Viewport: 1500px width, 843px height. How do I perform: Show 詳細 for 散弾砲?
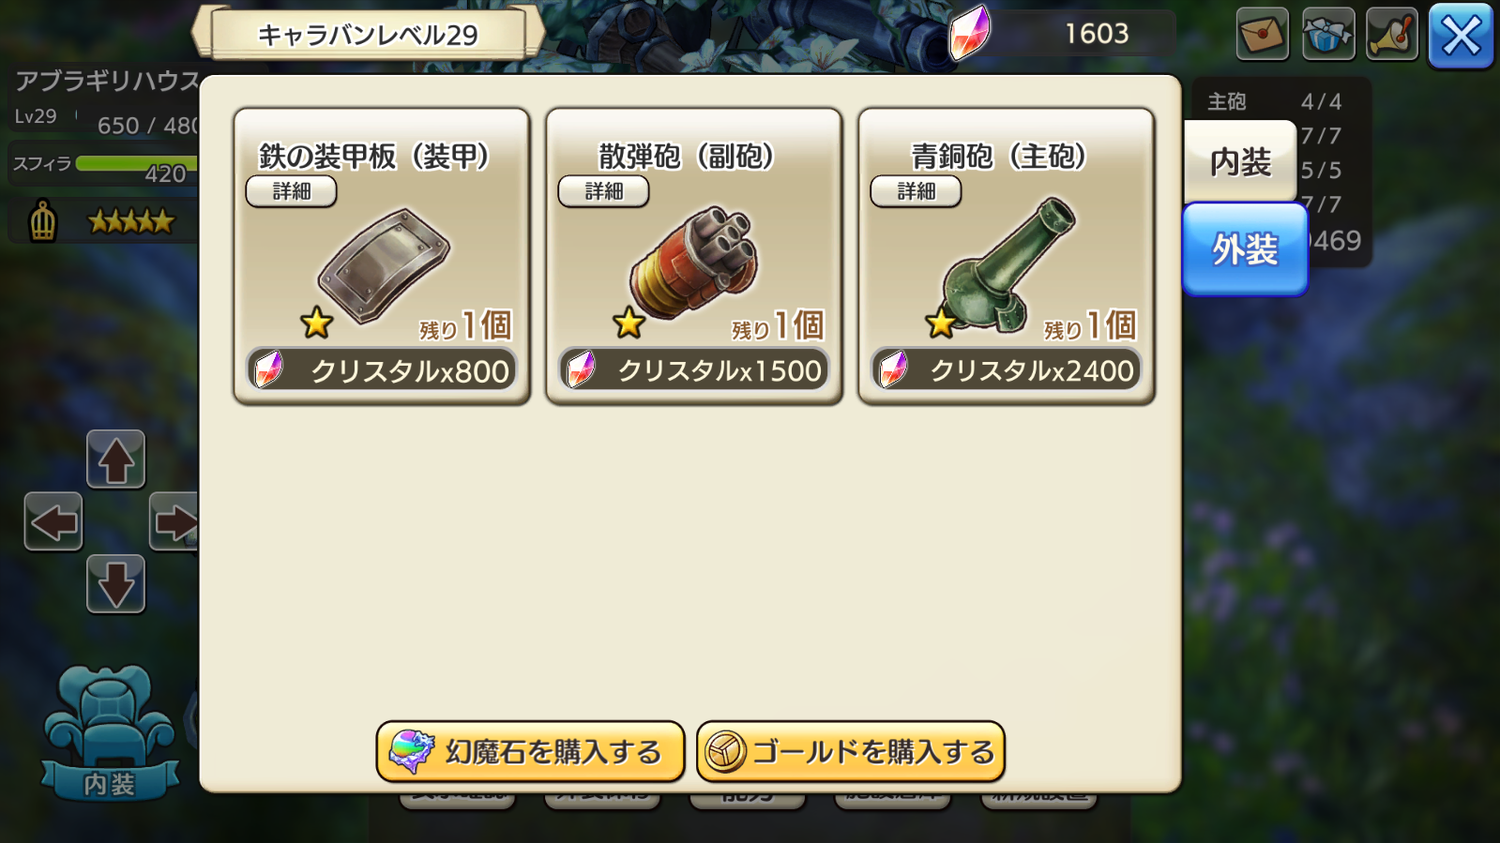coord(603,191)
